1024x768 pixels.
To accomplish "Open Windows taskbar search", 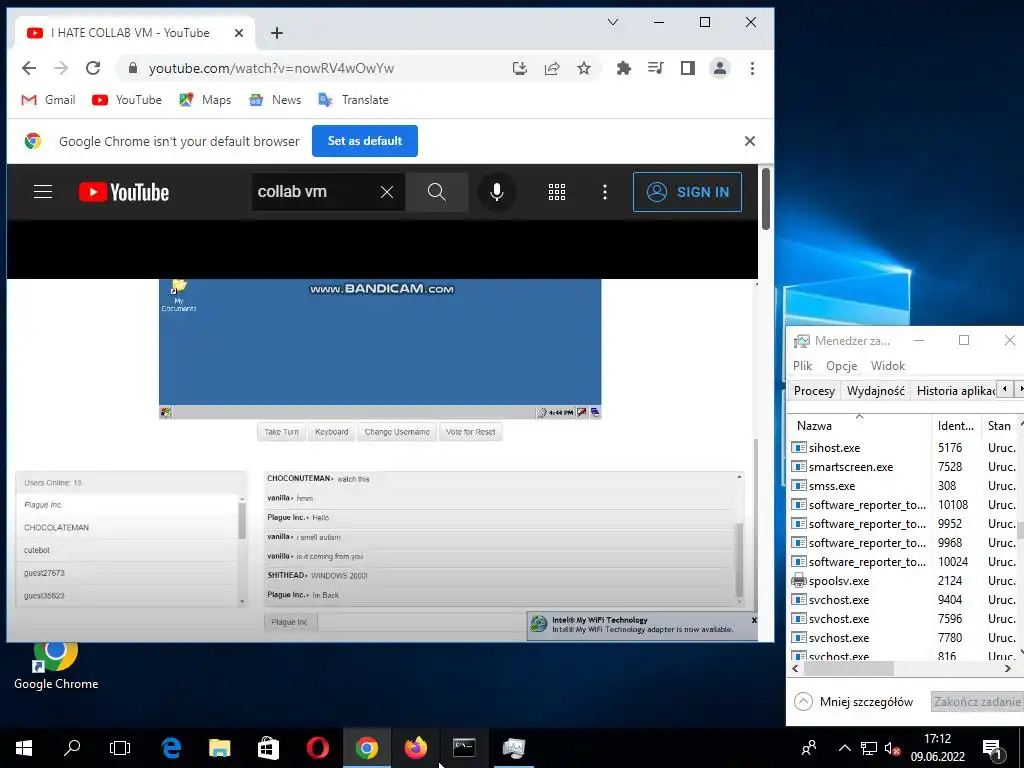I will [x=72, y=748].
